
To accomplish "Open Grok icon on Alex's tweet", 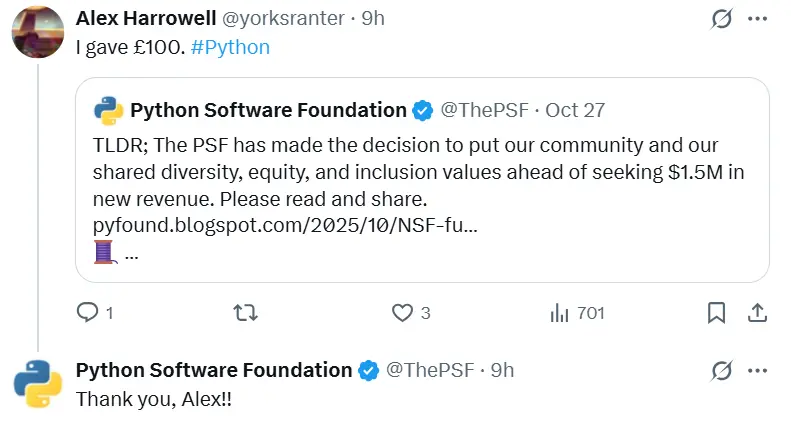I will click(x=720, y=18).
